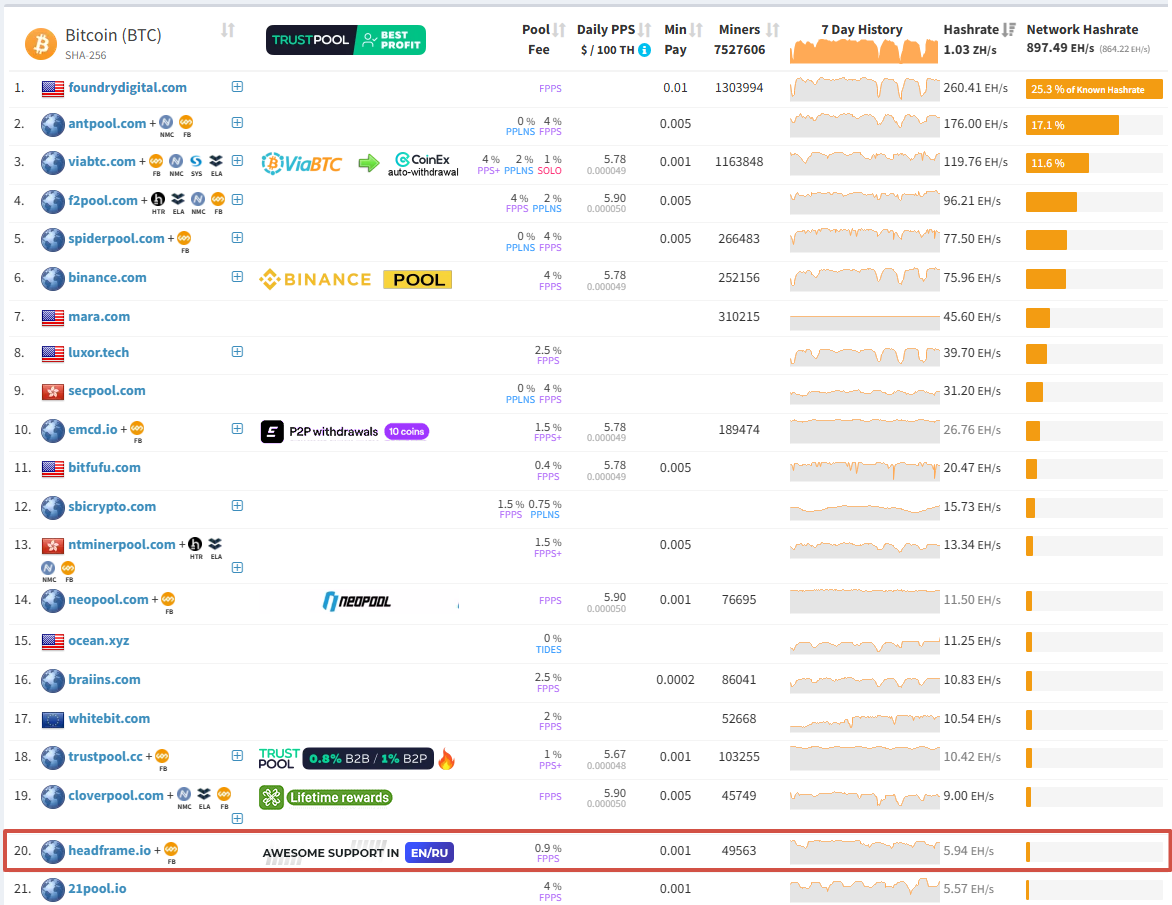Screen dimensions: 1172x905
Task: Open luxor.tech pool link
Action: click(99, 353)
